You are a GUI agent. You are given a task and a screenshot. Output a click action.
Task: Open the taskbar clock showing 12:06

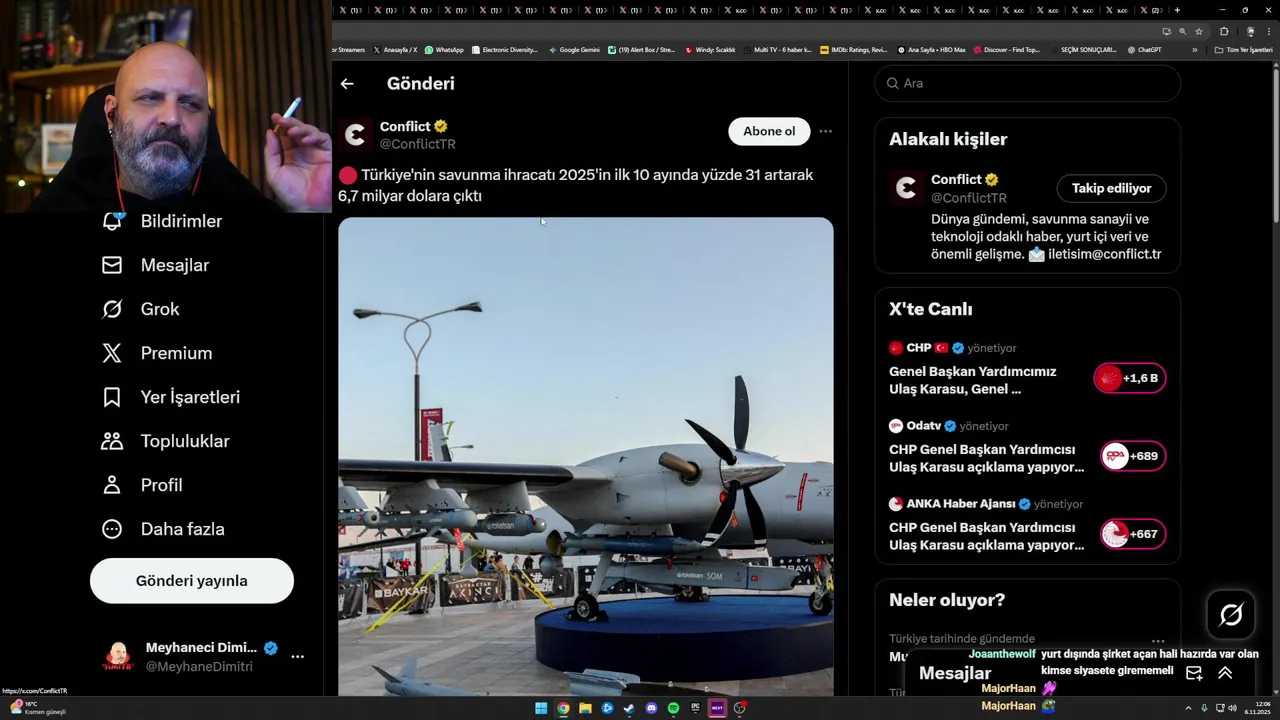[x=1257, y=708]
